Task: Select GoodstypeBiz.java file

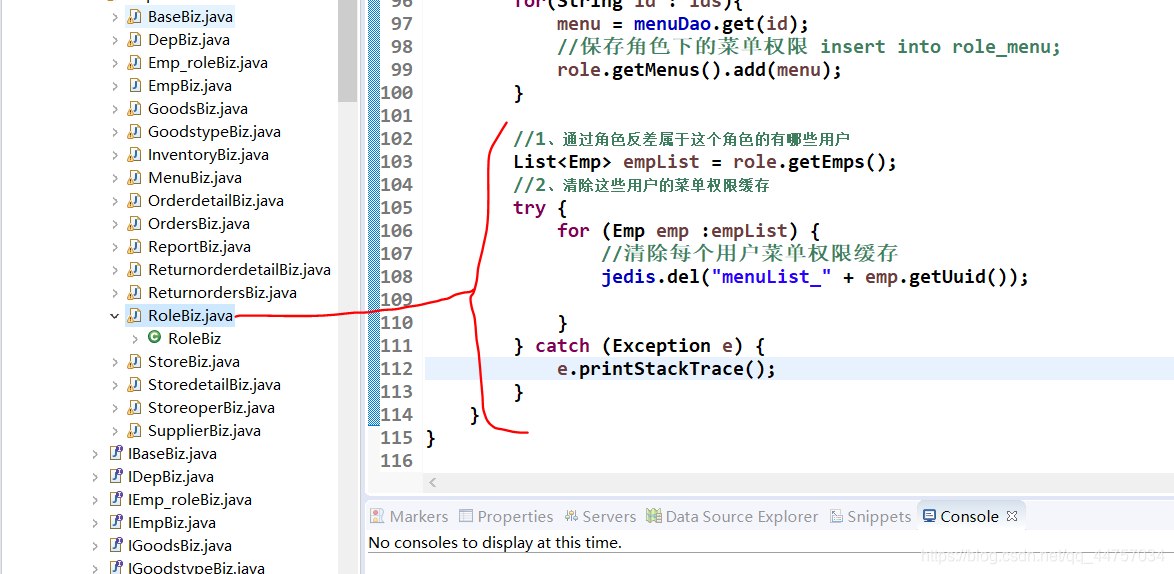Action: tap(214, 132)
